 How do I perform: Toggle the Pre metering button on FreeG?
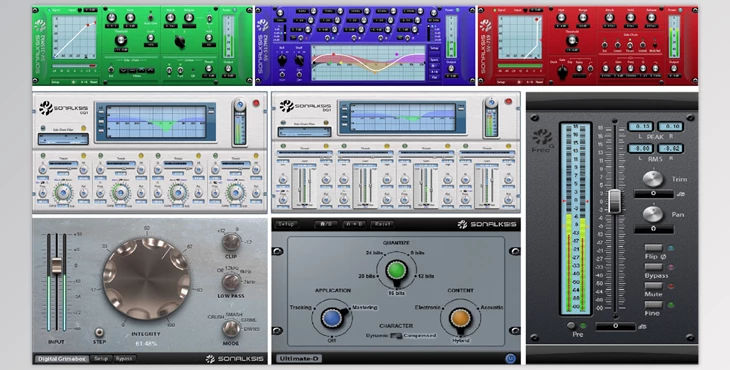[x=571, y=325]
